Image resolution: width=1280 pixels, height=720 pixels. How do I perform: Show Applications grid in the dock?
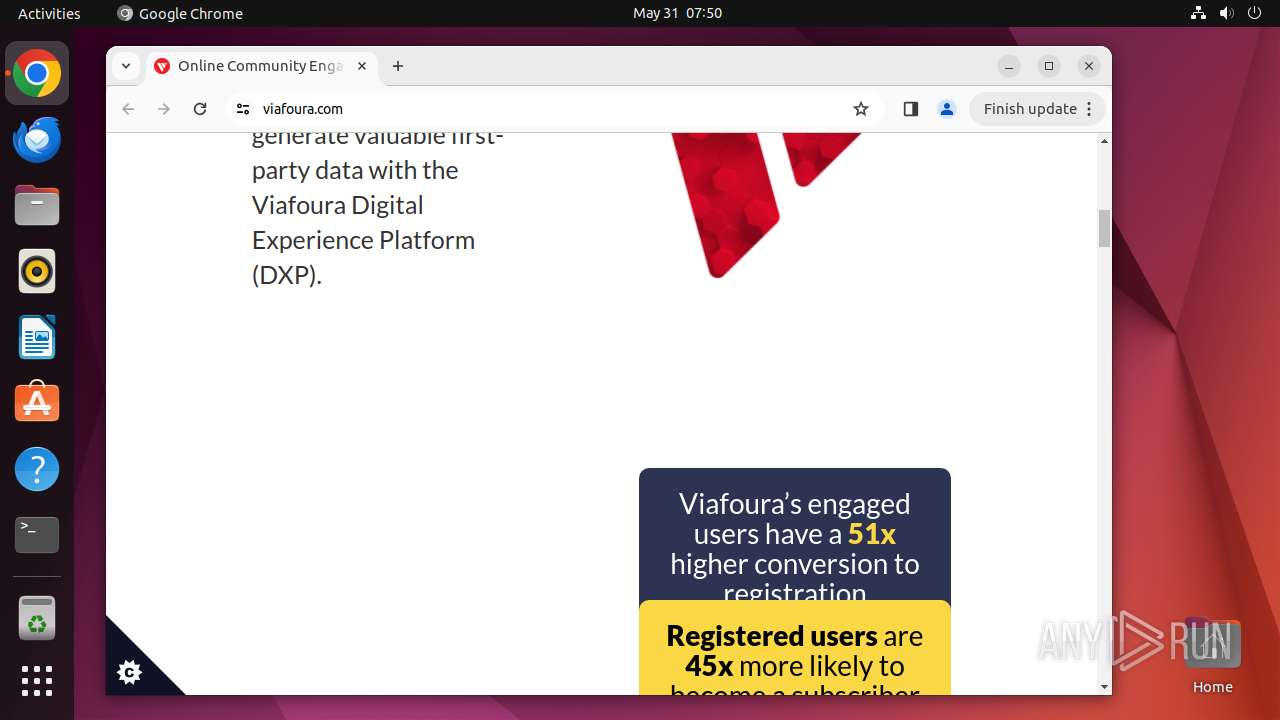pos(37,681)
